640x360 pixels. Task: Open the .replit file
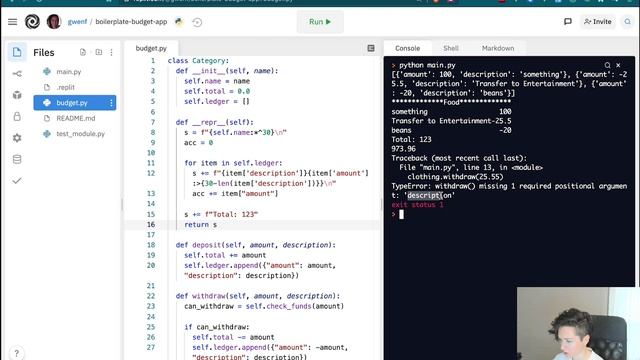pyautogui.click(x=65, y=87)
